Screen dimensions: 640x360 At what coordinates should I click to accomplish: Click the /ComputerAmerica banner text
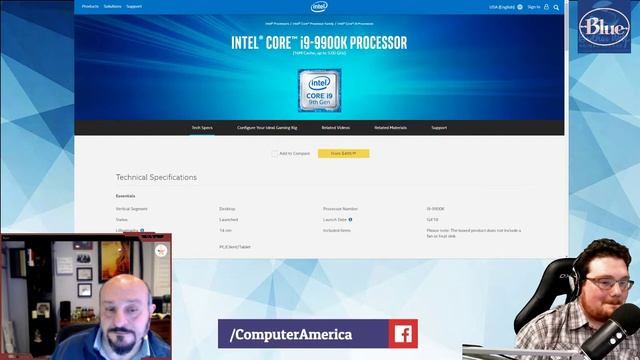[291, 334]
